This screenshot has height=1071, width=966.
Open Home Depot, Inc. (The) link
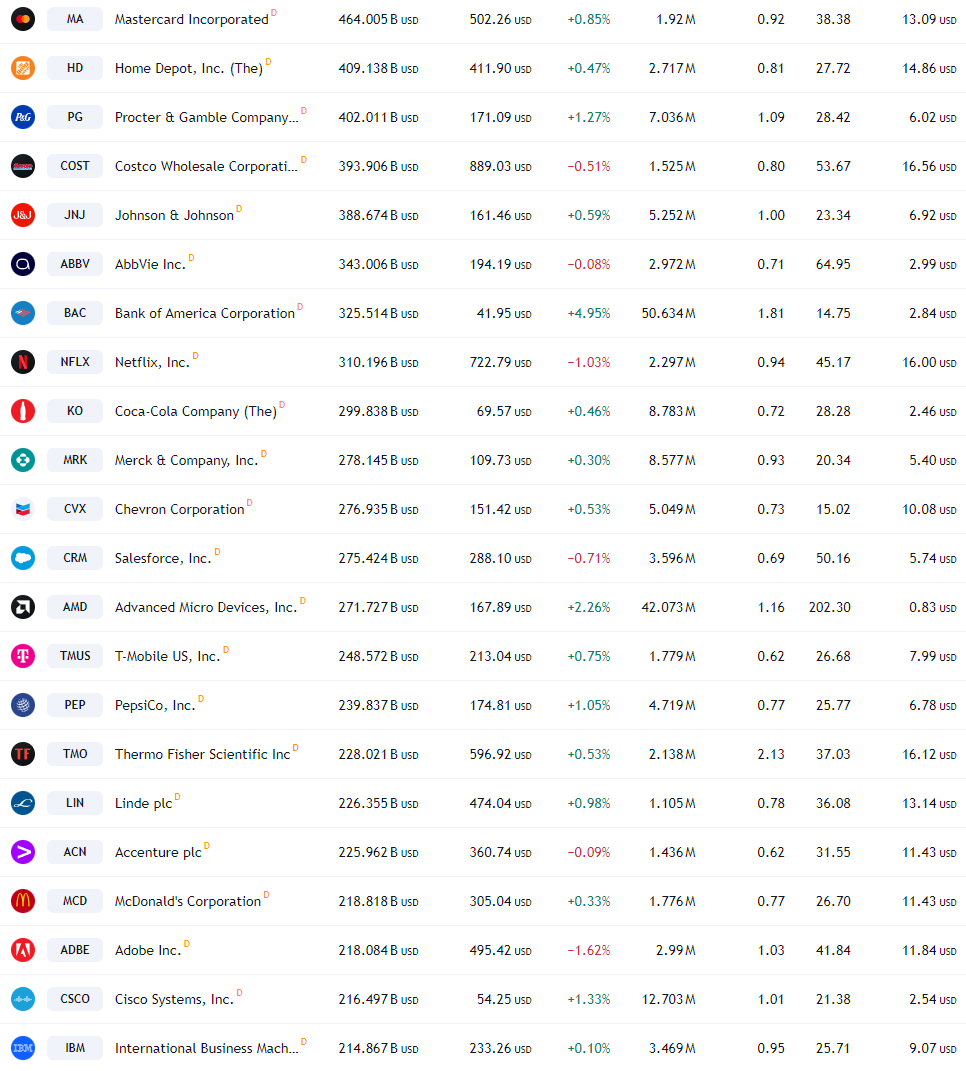(189, 68)
